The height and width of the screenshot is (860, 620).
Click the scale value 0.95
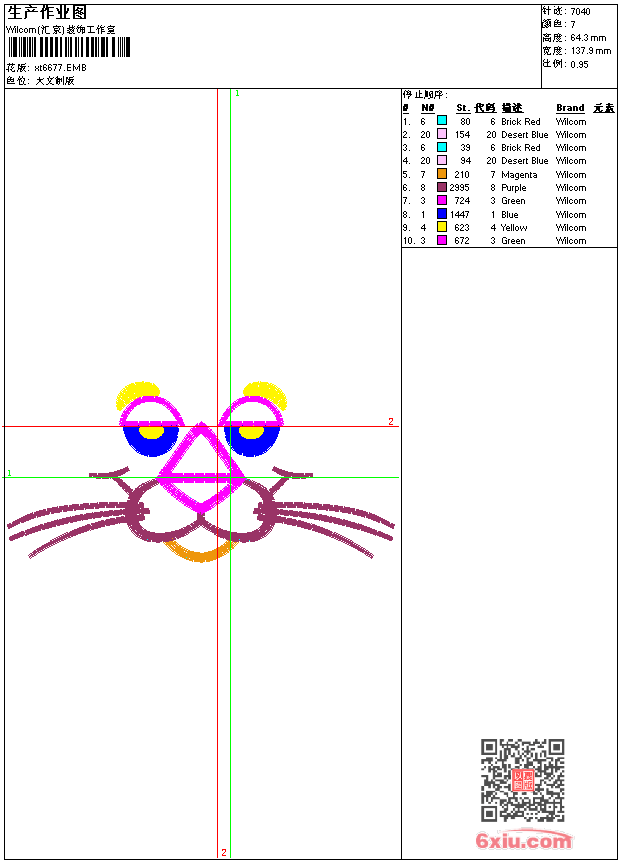tap(579, 65)
